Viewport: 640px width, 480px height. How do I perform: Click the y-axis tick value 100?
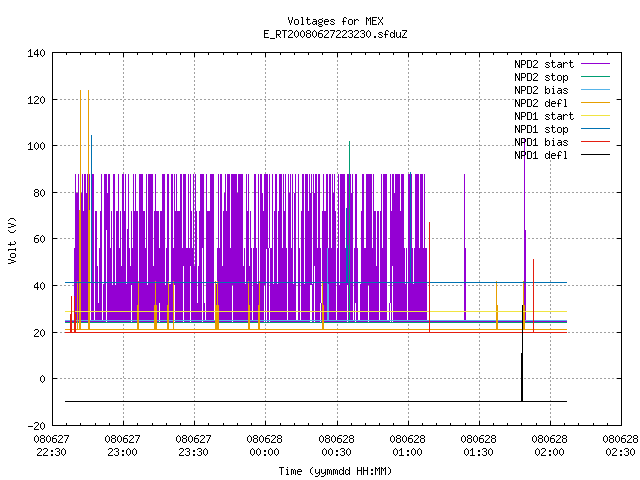(36, 146)
